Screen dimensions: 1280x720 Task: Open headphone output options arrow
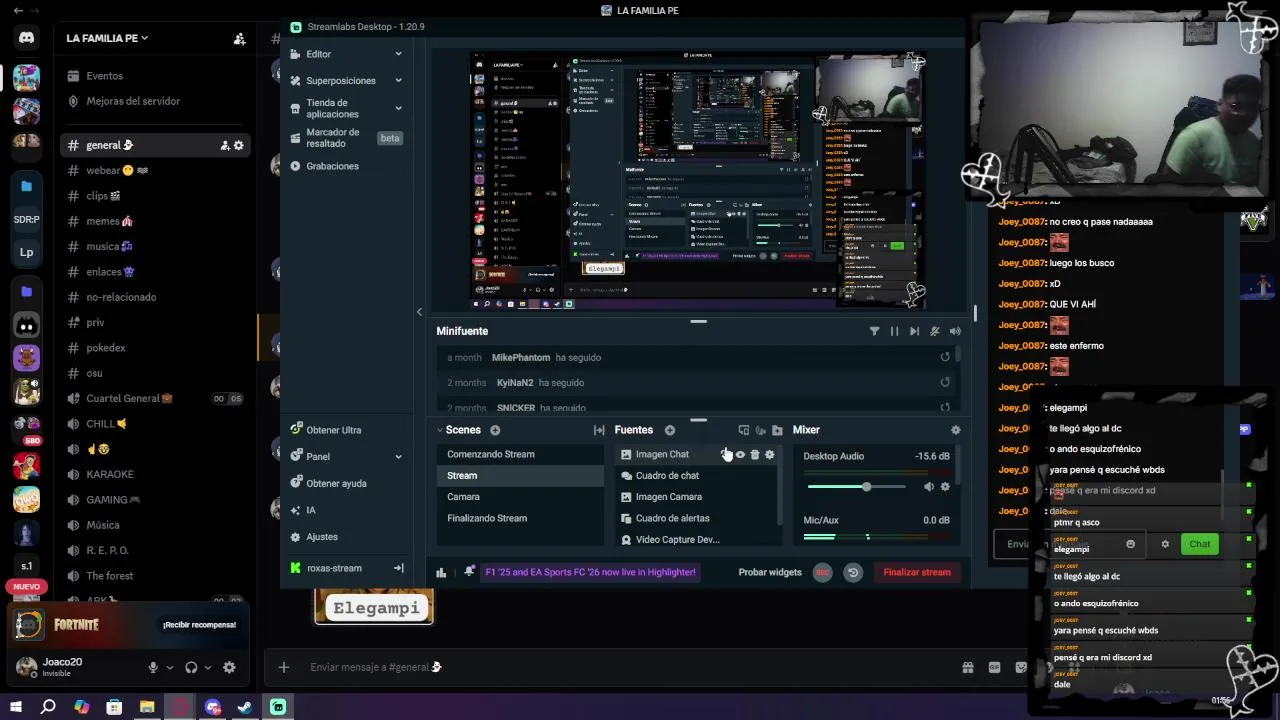point(208,667)
